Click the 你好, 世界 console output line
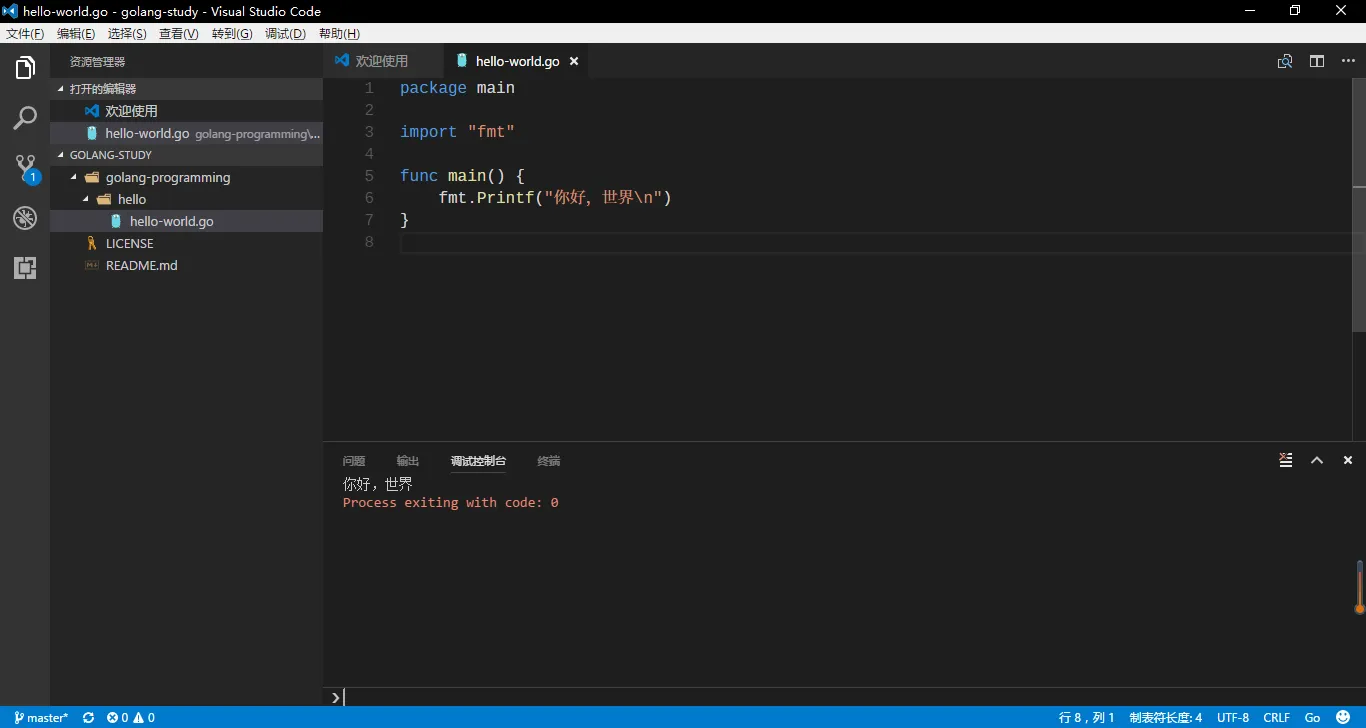The height and width of the screenshot is (728, 1366). [x=378, y=484]
